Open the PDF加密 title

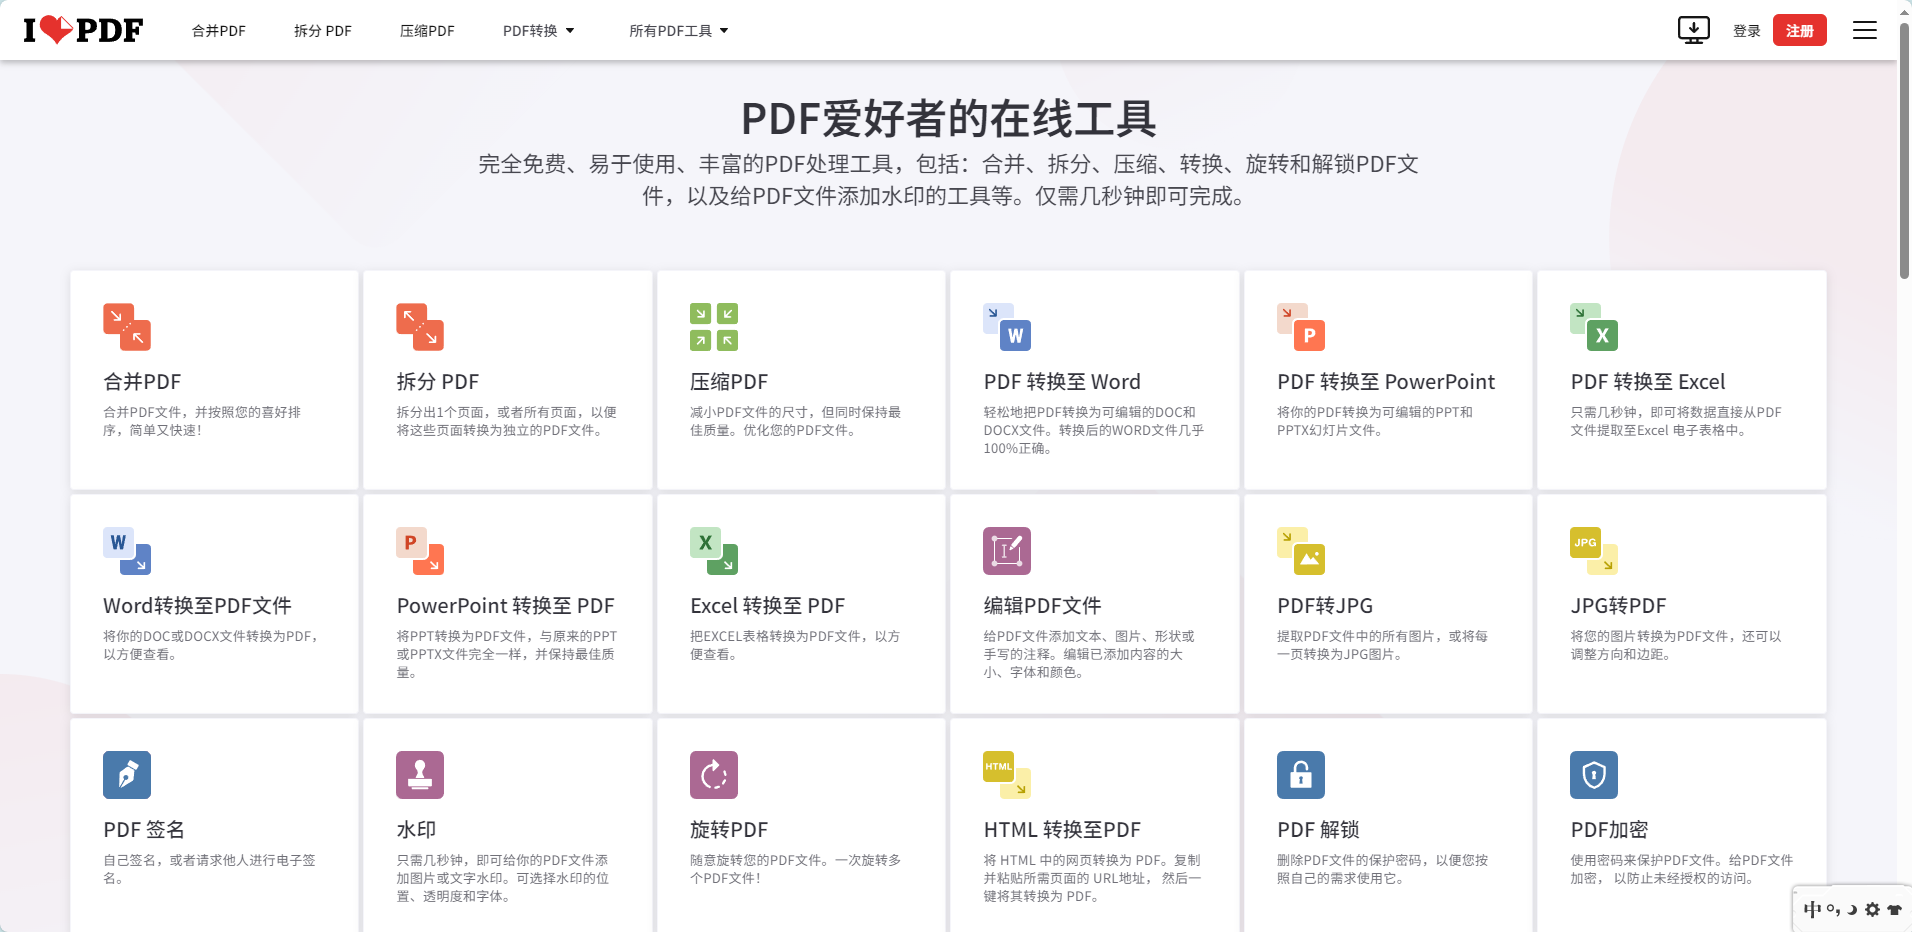coord(1609,830)
